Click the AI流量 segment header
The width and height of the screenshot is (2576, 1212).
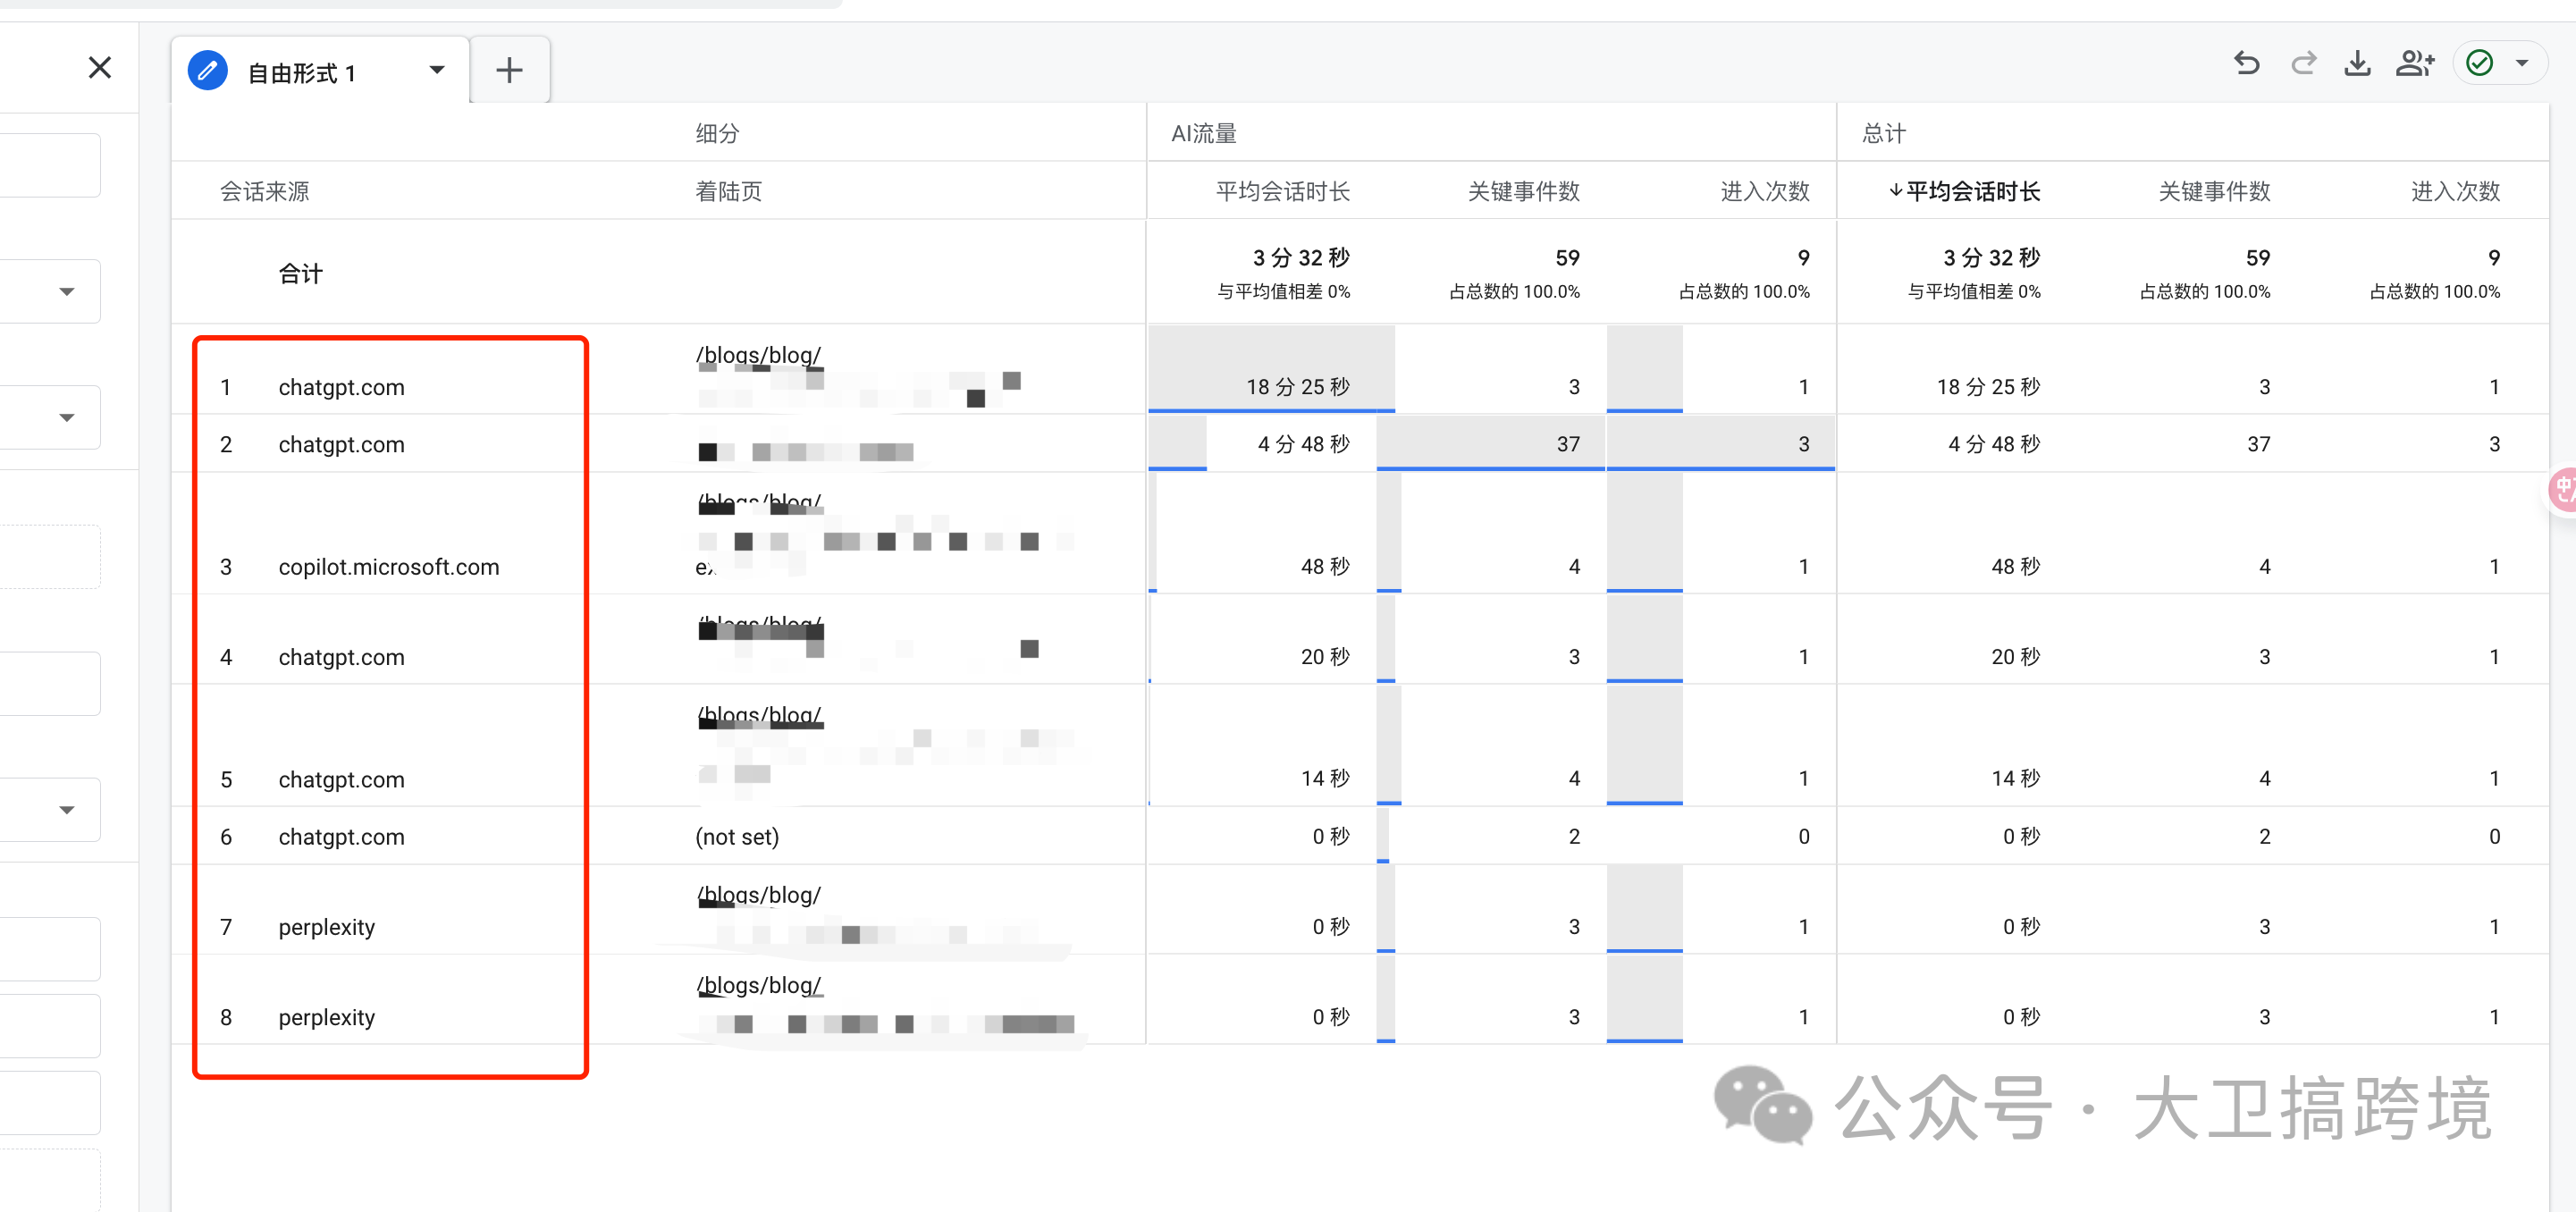[x=1205, y=132]
